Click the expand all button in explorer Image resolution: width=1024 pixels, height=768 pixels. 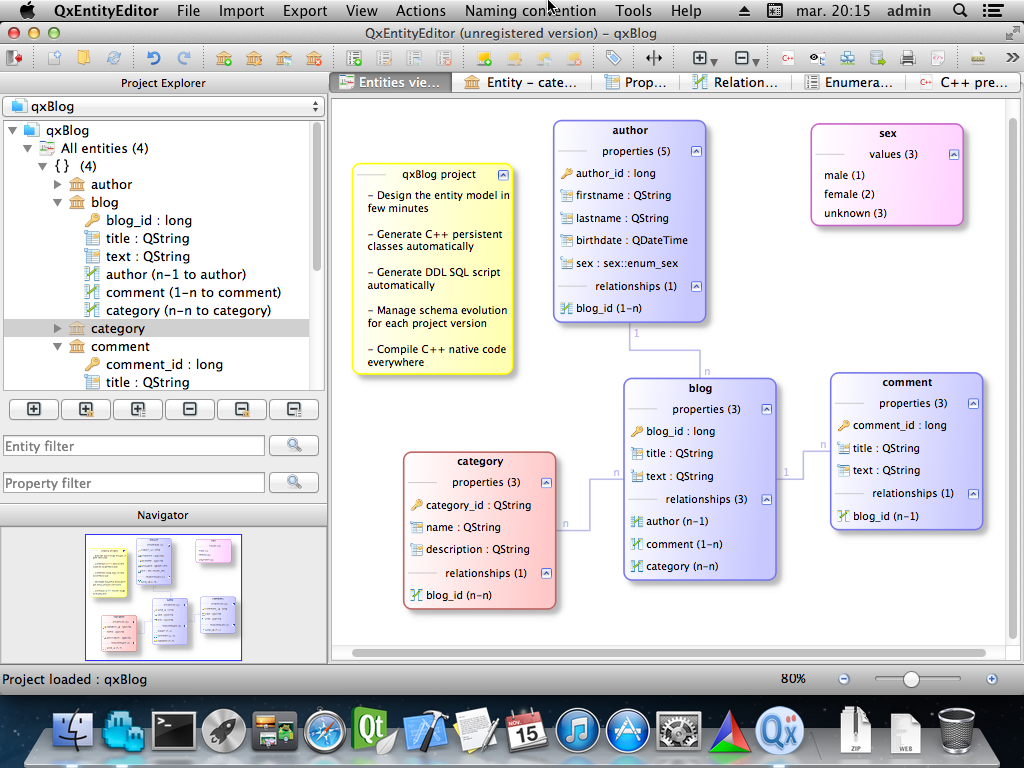[x=34, y=409]
